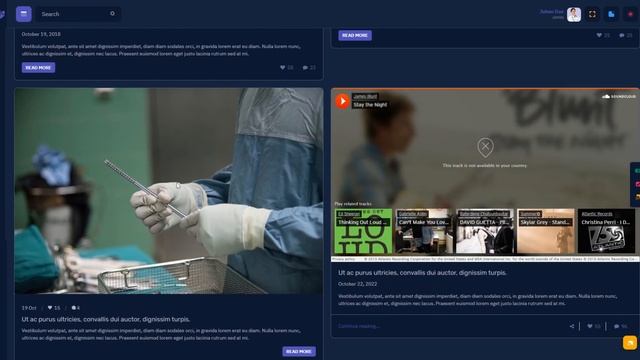
Task: Click the yellow floating button at the bottom corner
Action: tap(630, 342)
